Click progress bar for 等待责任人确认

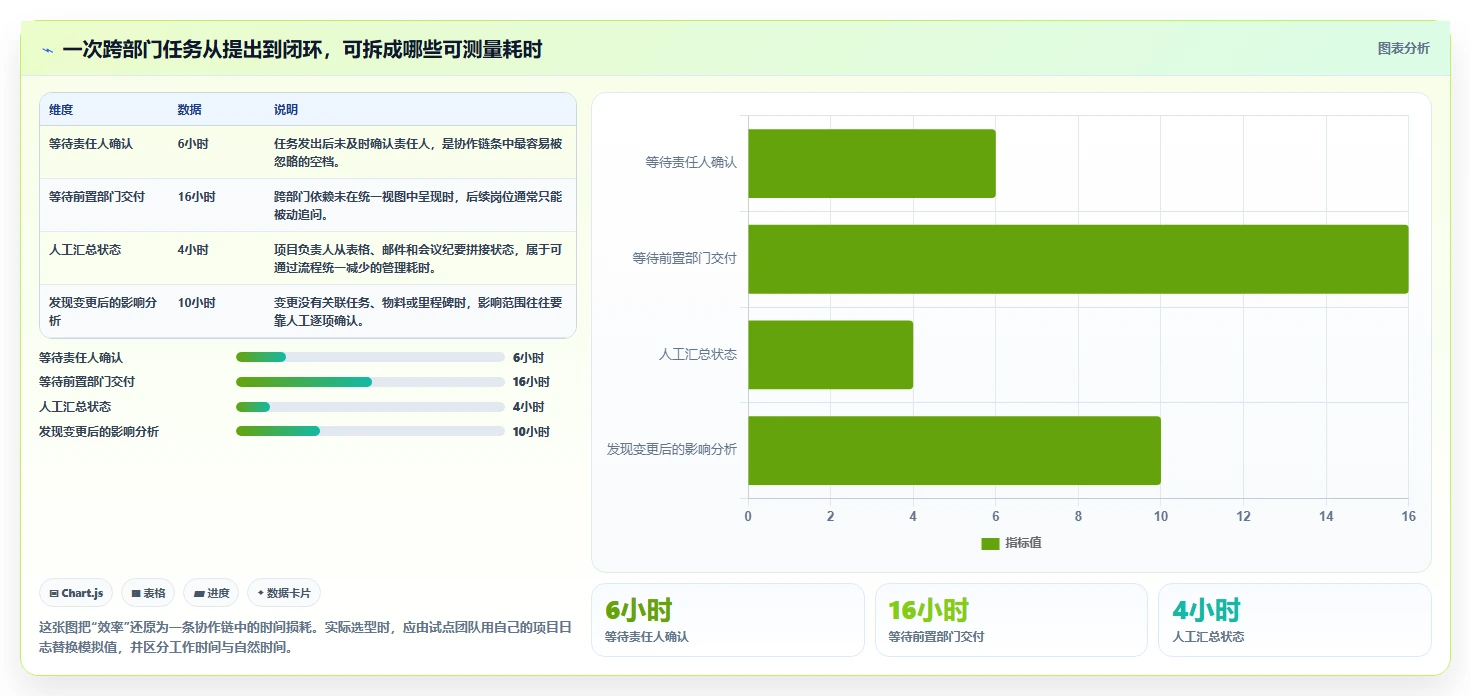[x=370, y=357]
